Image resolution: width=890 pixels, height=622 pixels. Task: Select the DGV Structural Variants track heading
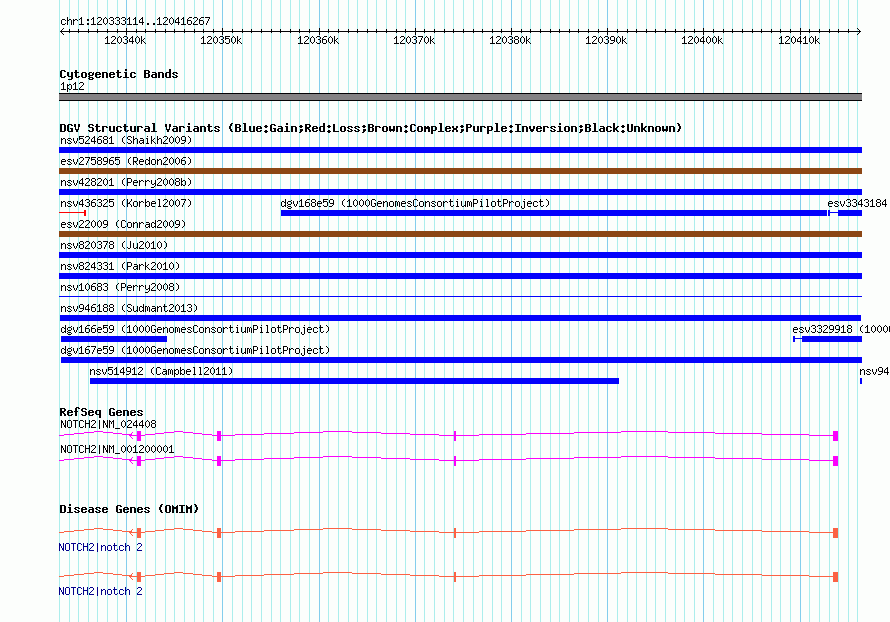coord(370,128)
